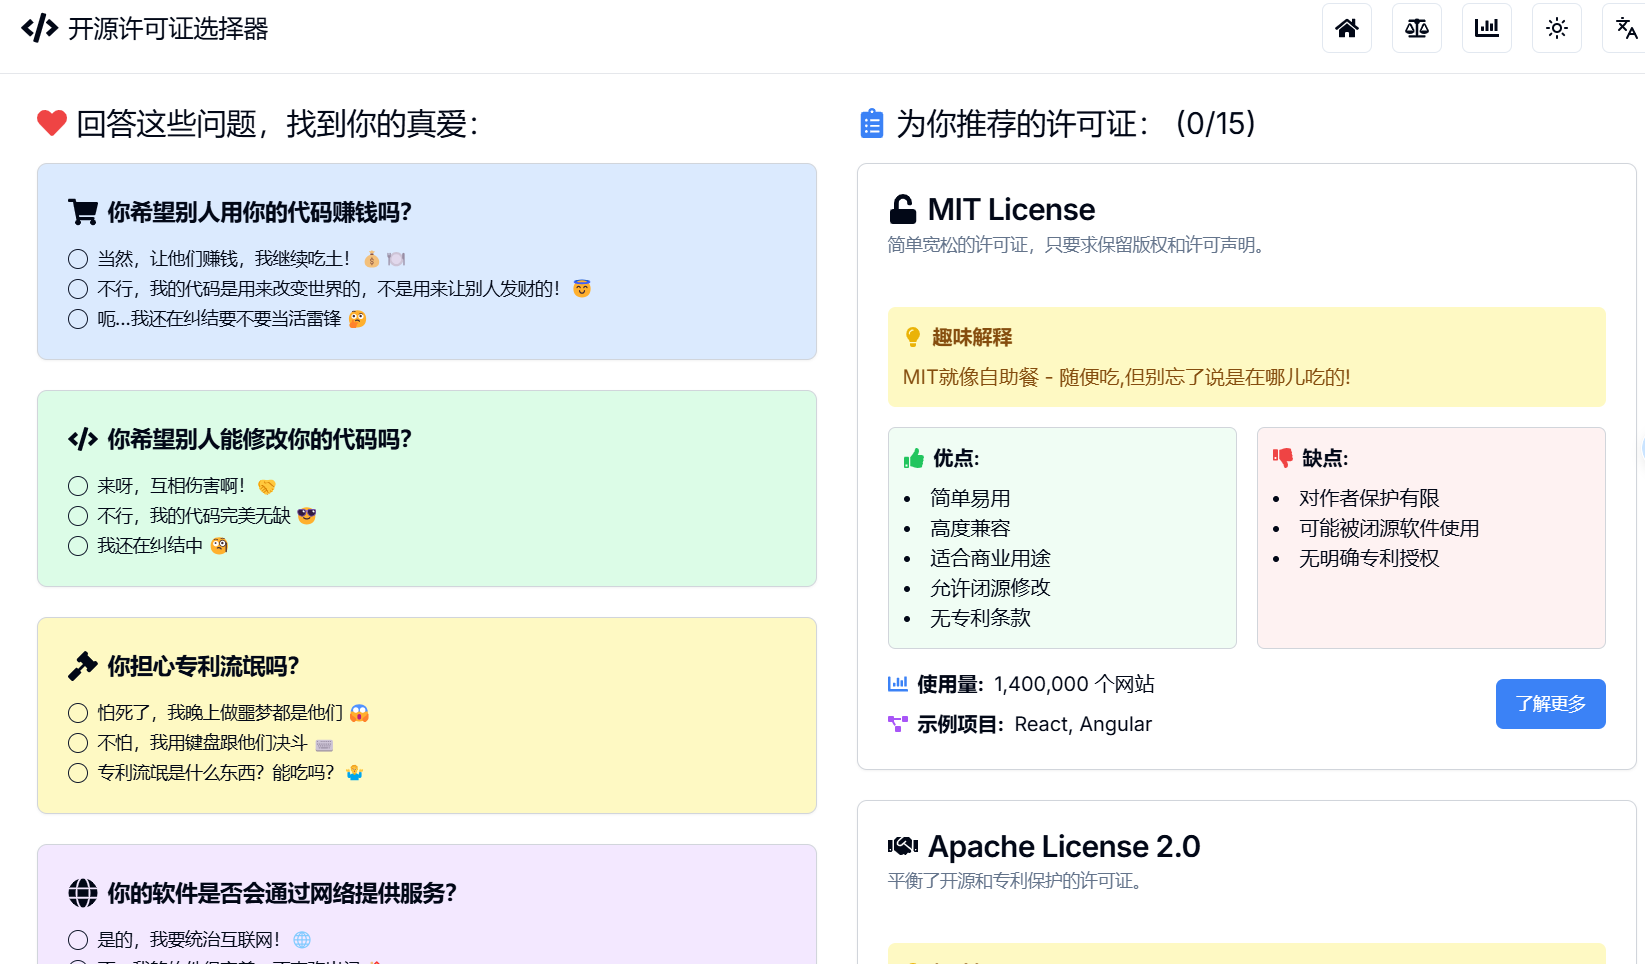Image resolution: width=1645 pixels, height=964 pixels.
Task: Click the globe icon beside network question
Action: coord(83,893)
